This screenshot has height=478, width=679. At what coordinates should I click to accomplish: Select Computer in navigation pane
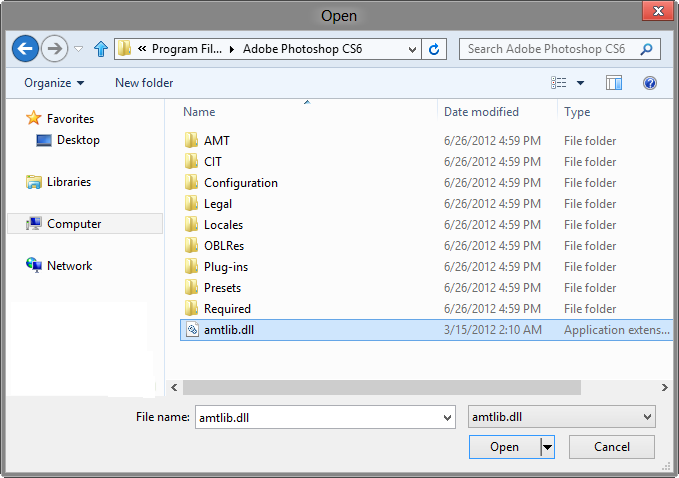tap(85, 224)
